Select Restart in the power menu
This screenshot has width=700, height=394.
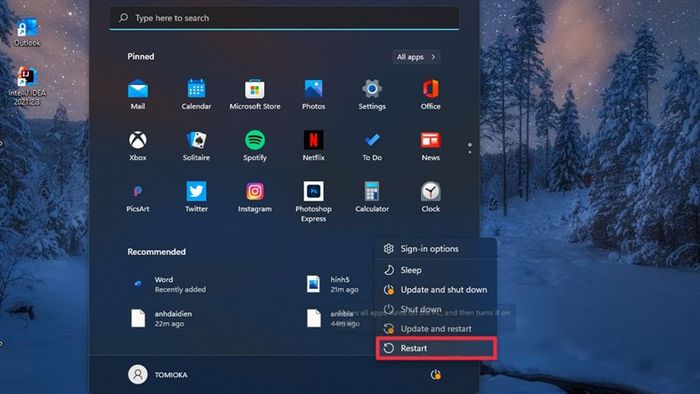click(436, 348)
